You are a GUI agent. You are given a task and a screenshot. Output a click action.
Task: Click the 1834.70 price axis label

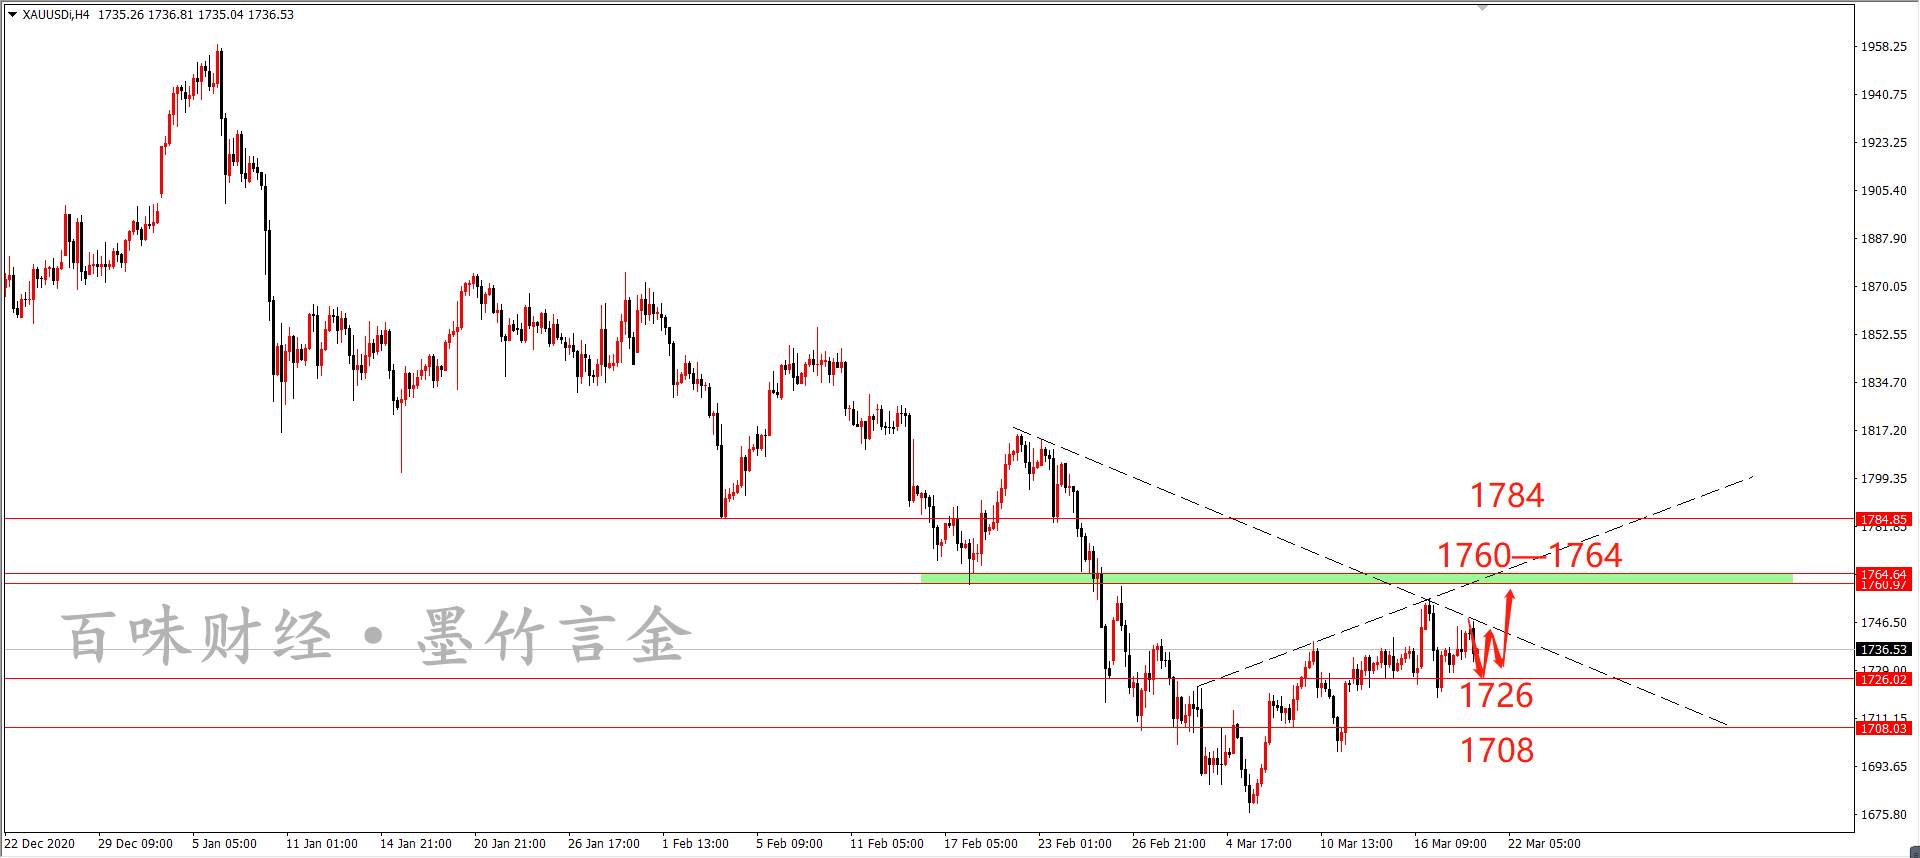1883,383
